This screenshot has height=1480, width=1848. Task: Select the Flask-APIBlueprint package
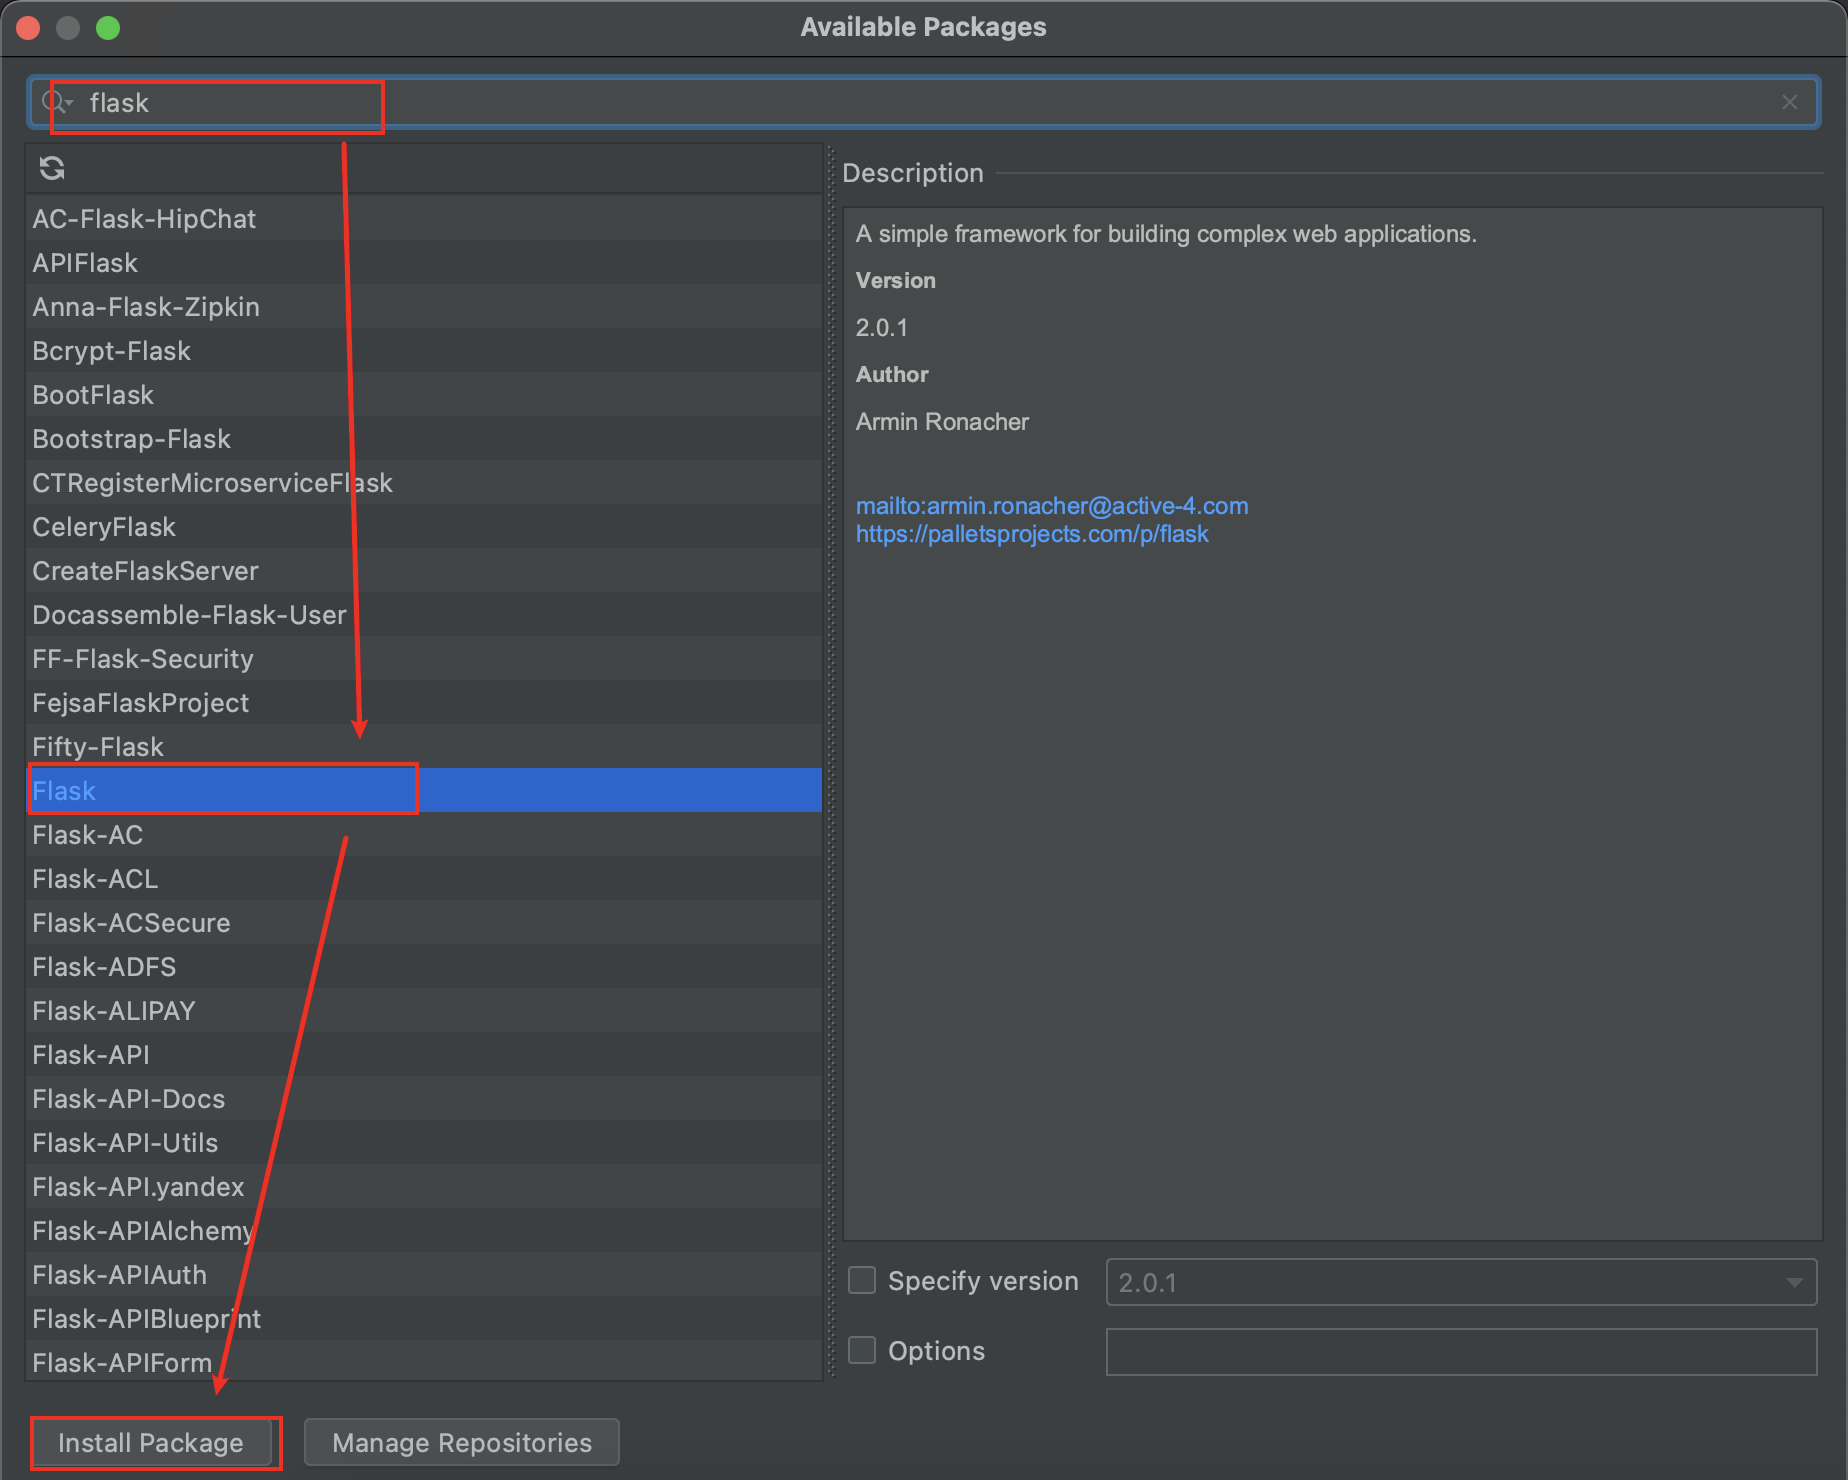[x=424, y=1318]
